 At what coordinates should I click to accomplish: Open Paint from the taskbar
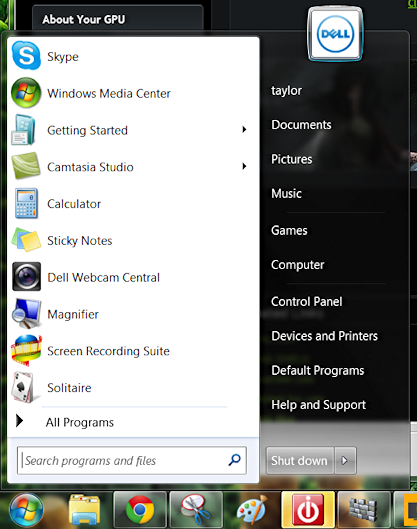click(252, 510)
